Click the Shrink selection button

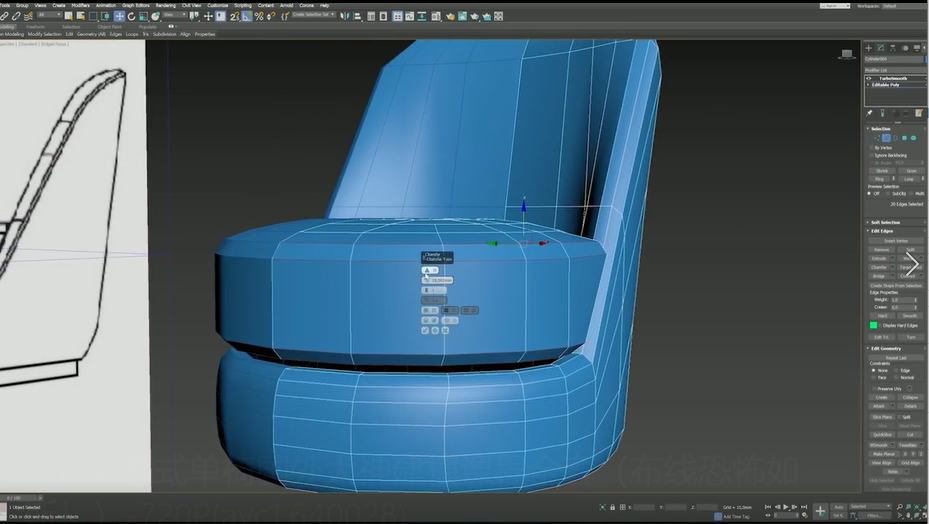882,171
